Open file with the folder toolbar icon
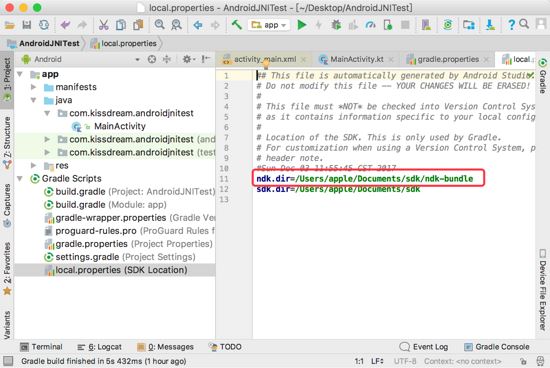Viewport: 550px width, 368px height. [9, 25]
